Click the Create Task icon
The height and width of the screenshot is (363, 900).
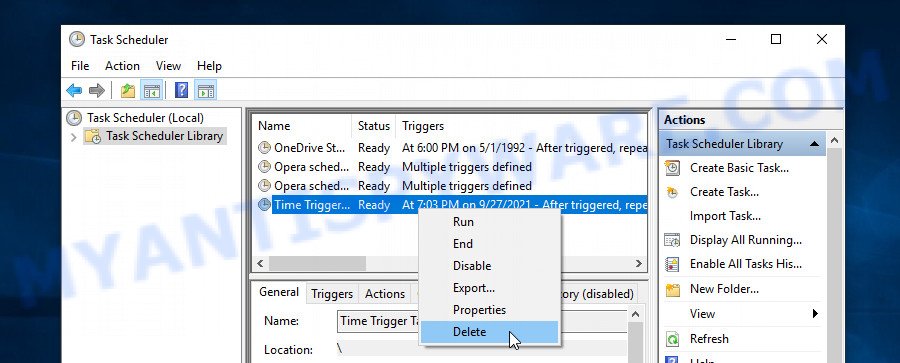click(x=672, y=192)
